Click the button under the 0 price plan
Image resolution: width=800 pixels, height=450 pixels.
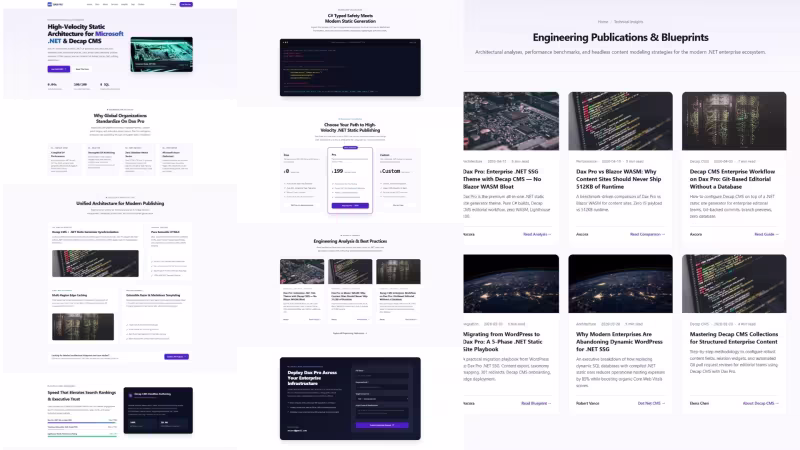[302, 205]
